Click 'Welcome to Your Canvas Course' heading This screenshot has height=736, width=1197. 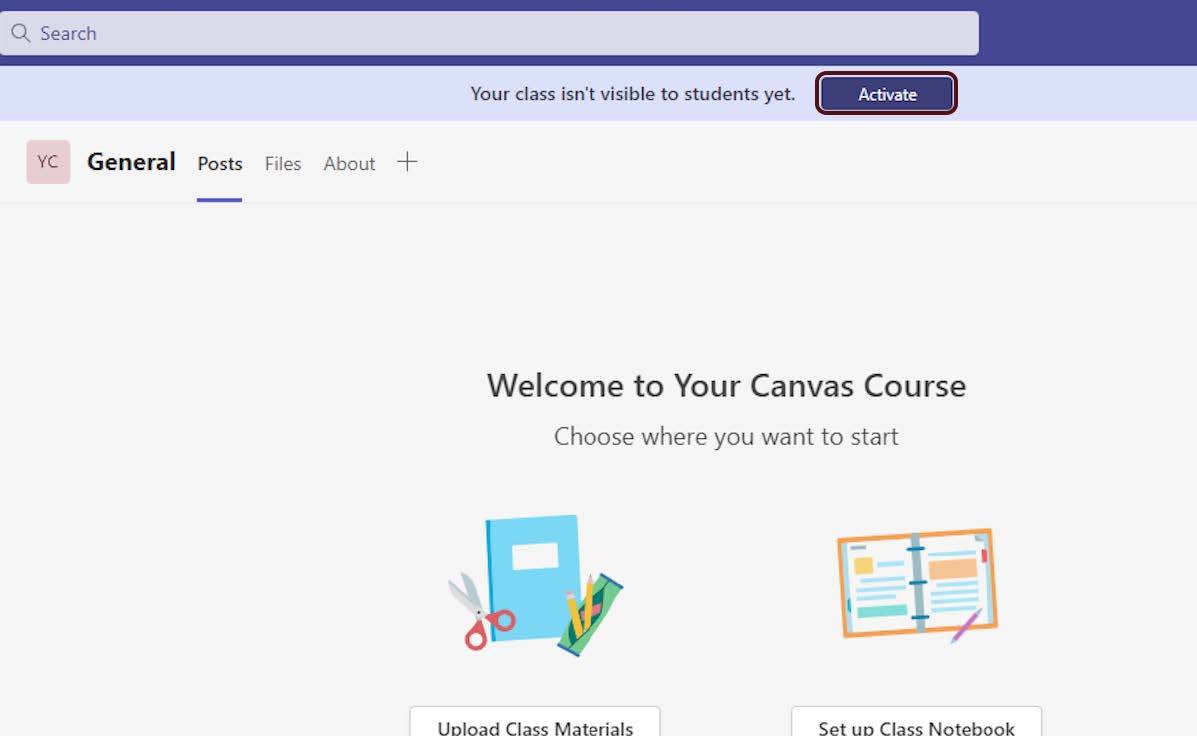tap(726, 386)
